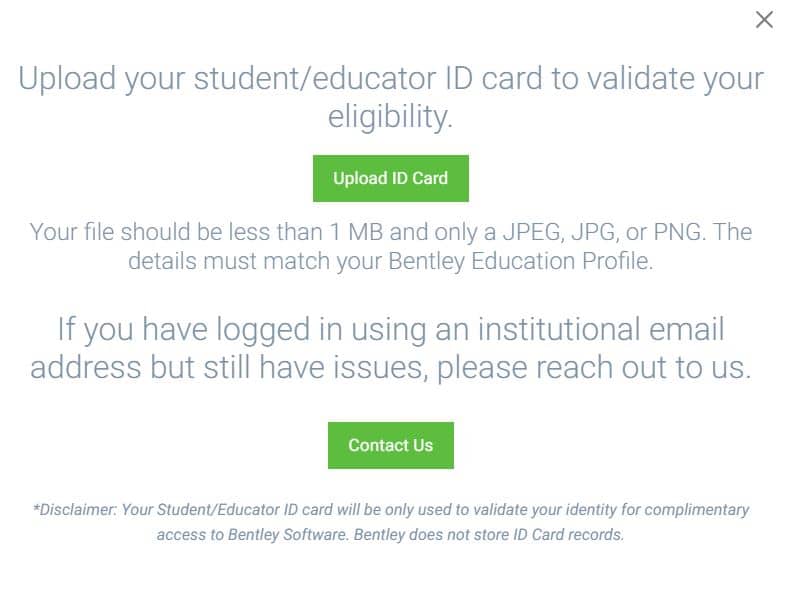Click the Upload ID Card button
The image size is (787, 609).
[x=390, y=178]
